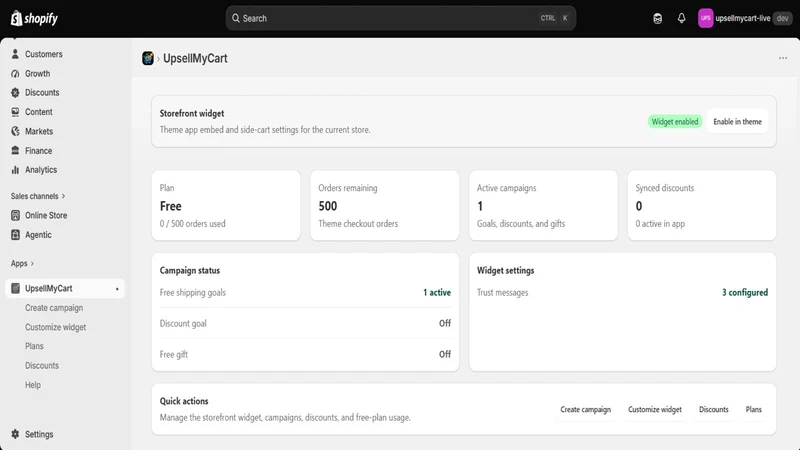Click Create campaign quick action button
The image size is (800, 450).
[x=586, y=409]
